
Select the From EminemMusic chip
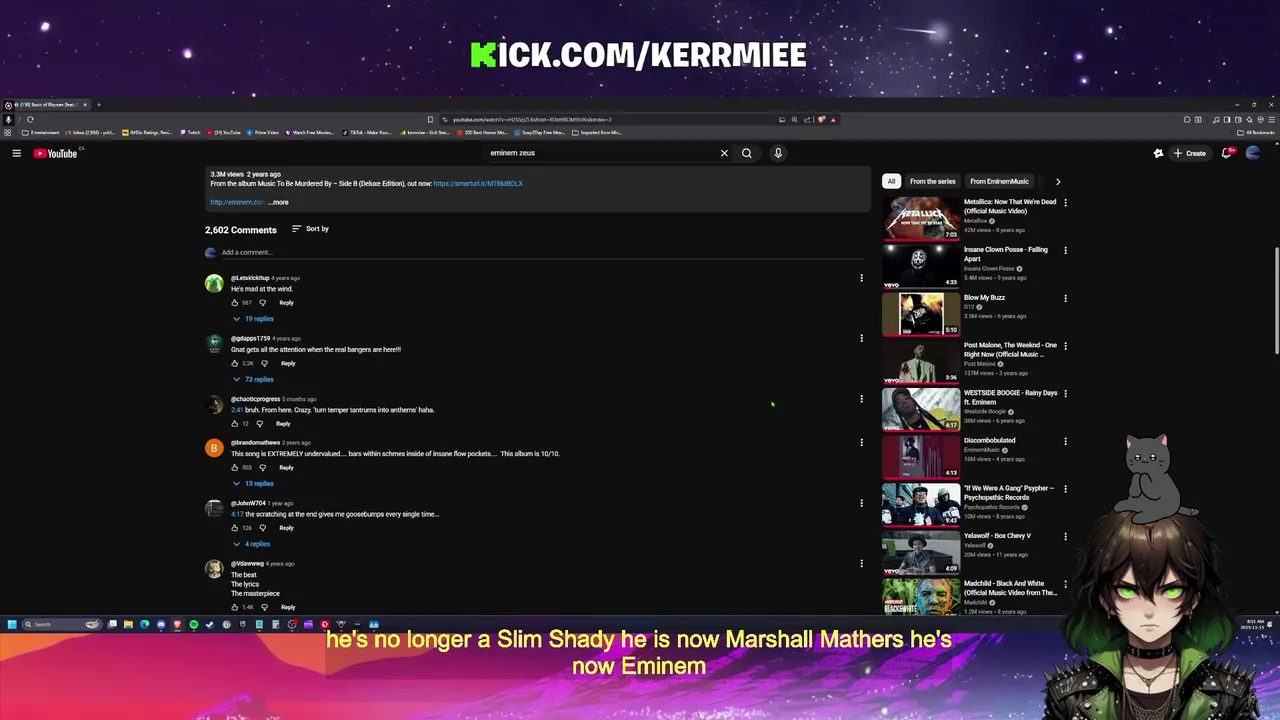[x=999, y=182]
